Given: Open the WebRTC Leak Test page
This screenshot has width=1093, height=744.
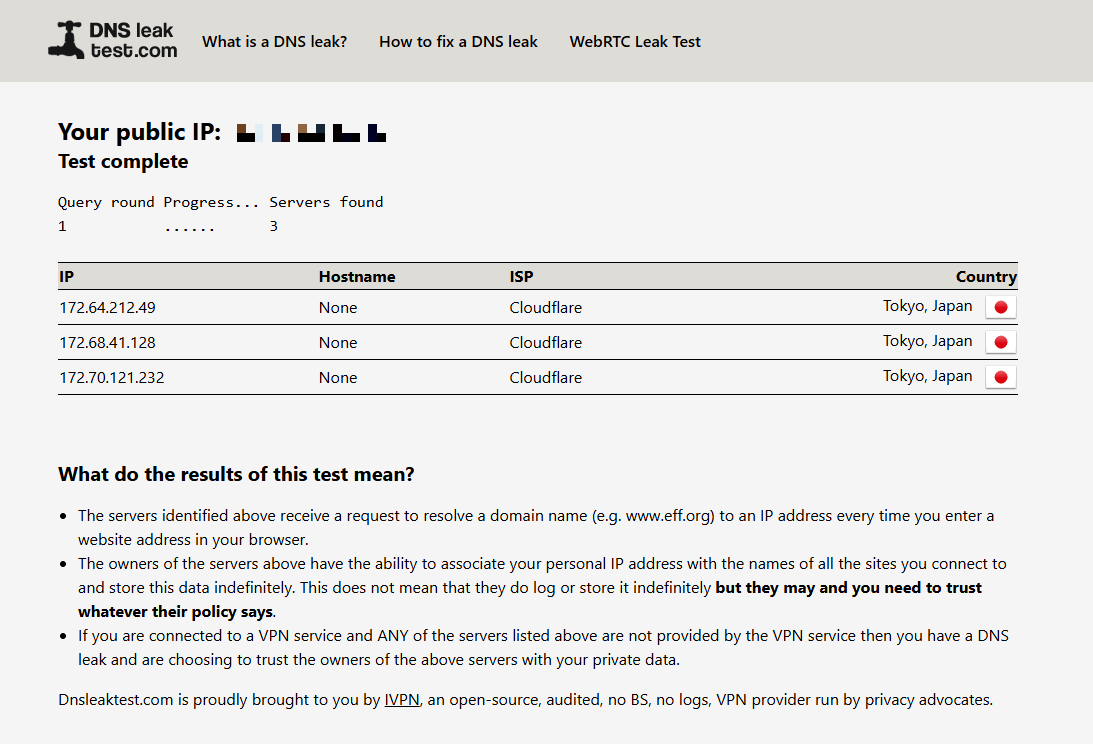Looking at the screenshot, I should [x=635, y=42].
